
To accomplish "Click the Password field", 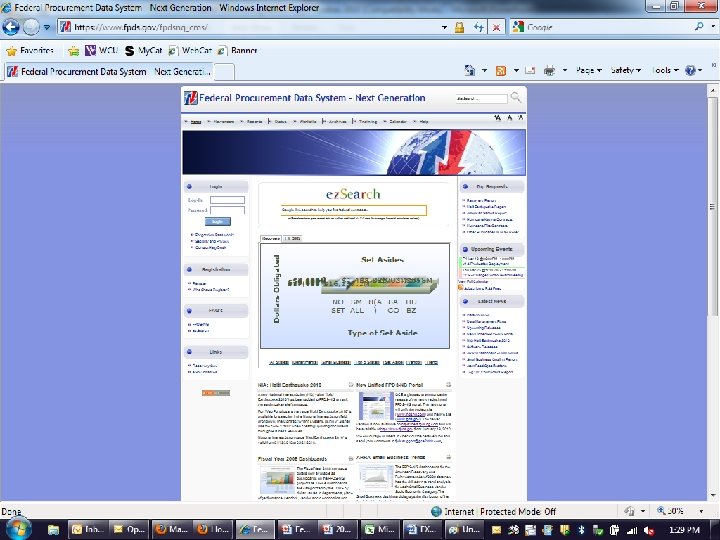I will click(x=227, y=210).
